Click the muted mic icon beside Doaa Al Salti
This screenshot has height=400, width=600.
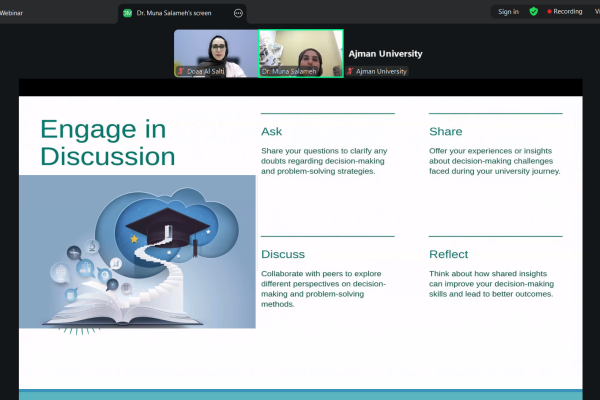pyautogui.click(x=180, y=72)
